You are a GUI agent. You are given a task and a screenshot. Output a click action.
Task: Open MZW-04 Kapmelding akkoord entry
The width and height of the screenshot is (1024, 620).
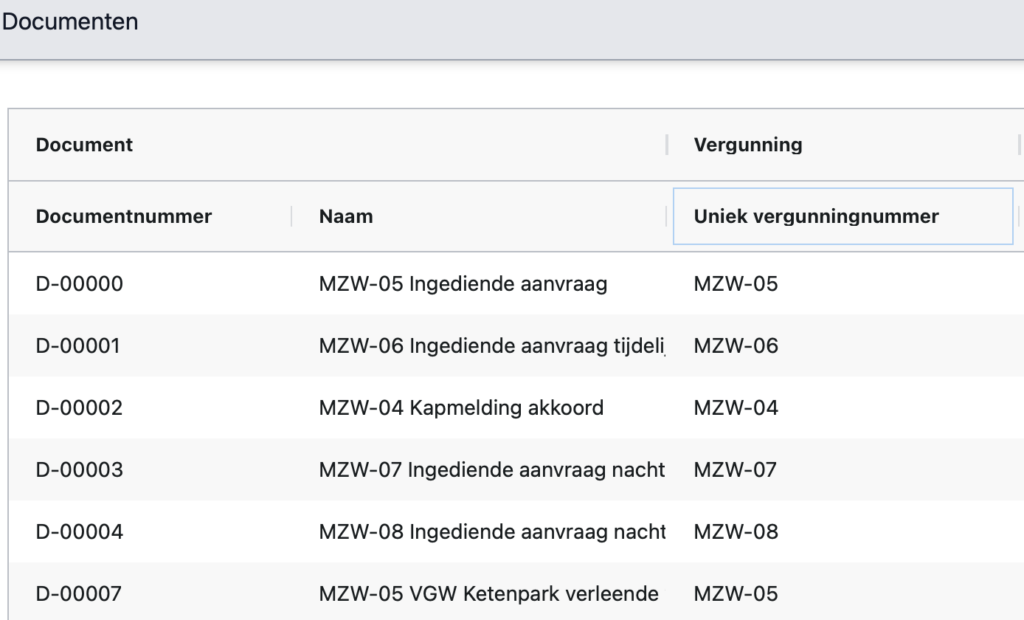[x=461, y=408]
